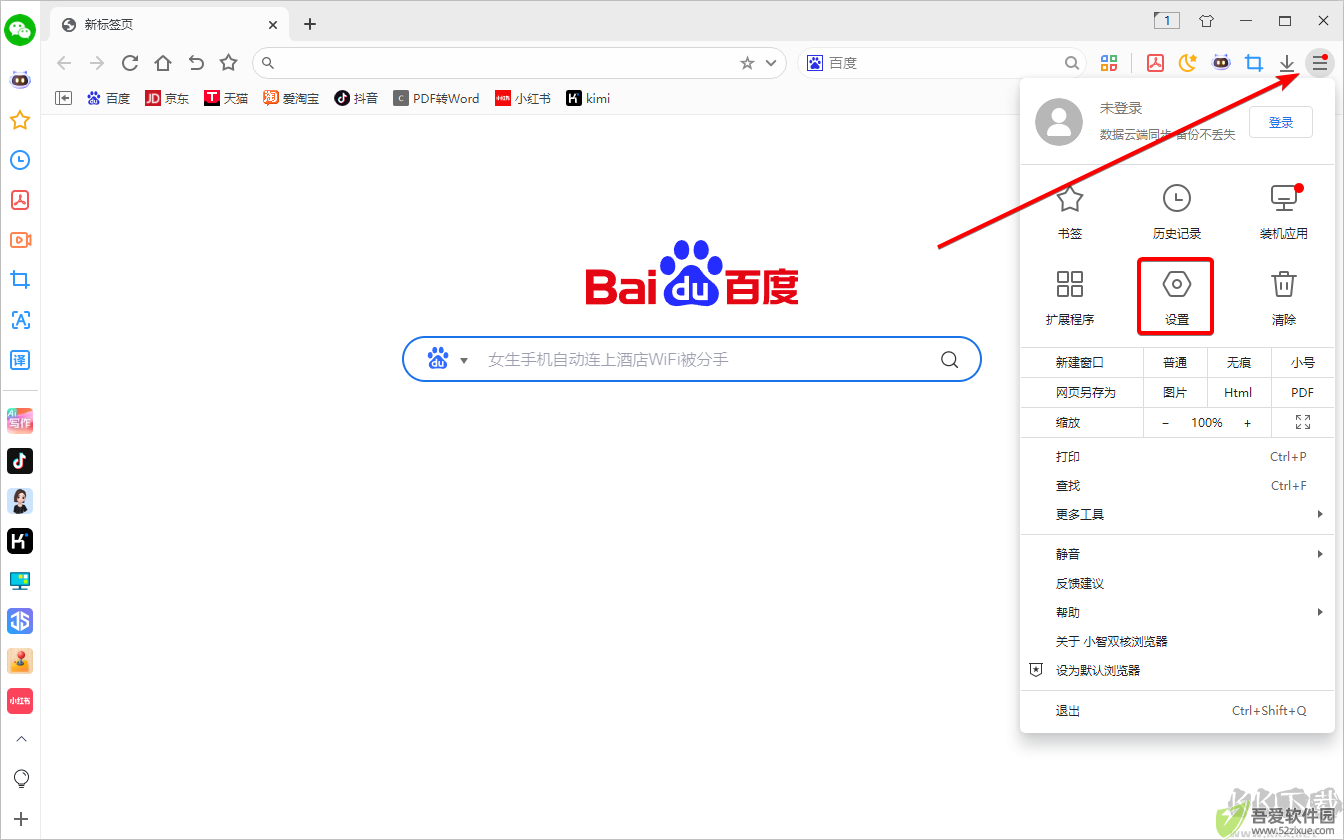
Task: Open the AI robot assistant in sidebar
Action: 20,79
